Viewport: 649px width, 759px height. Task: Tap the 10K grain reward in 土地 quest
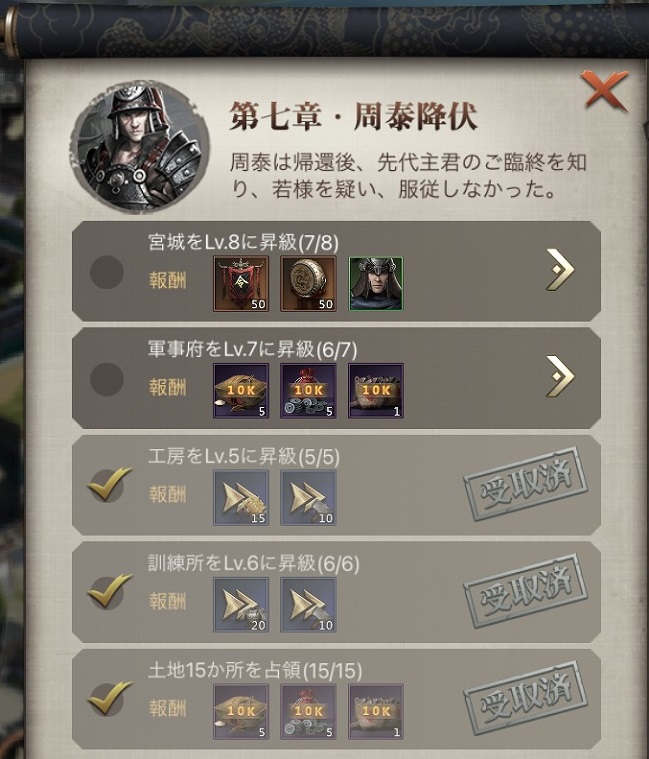pos(241,712)
